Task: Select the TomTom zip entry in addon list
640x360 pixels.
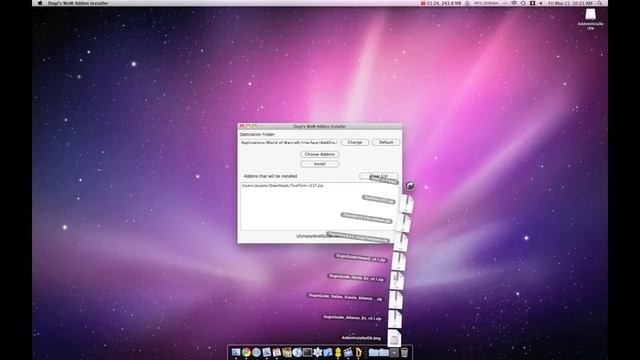Action: [282, 185]
